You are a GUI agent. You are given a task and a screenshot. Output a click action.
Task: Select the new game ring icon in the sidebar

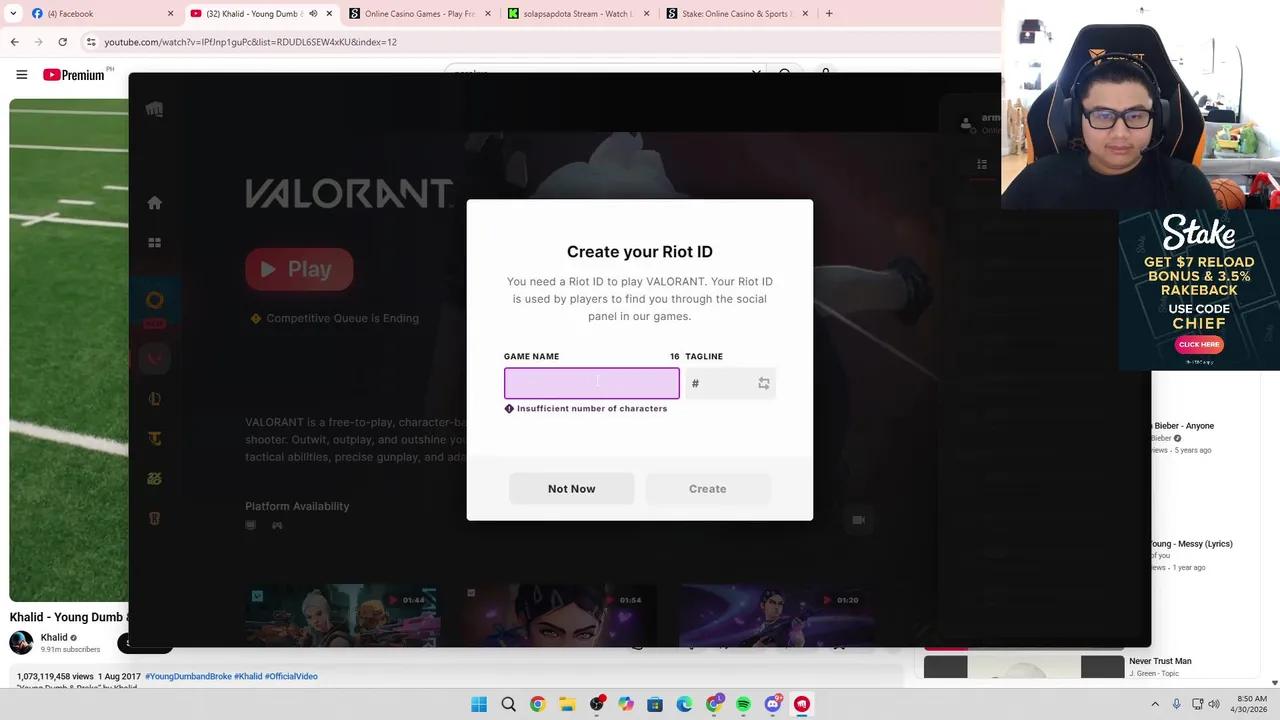[154, 301]
